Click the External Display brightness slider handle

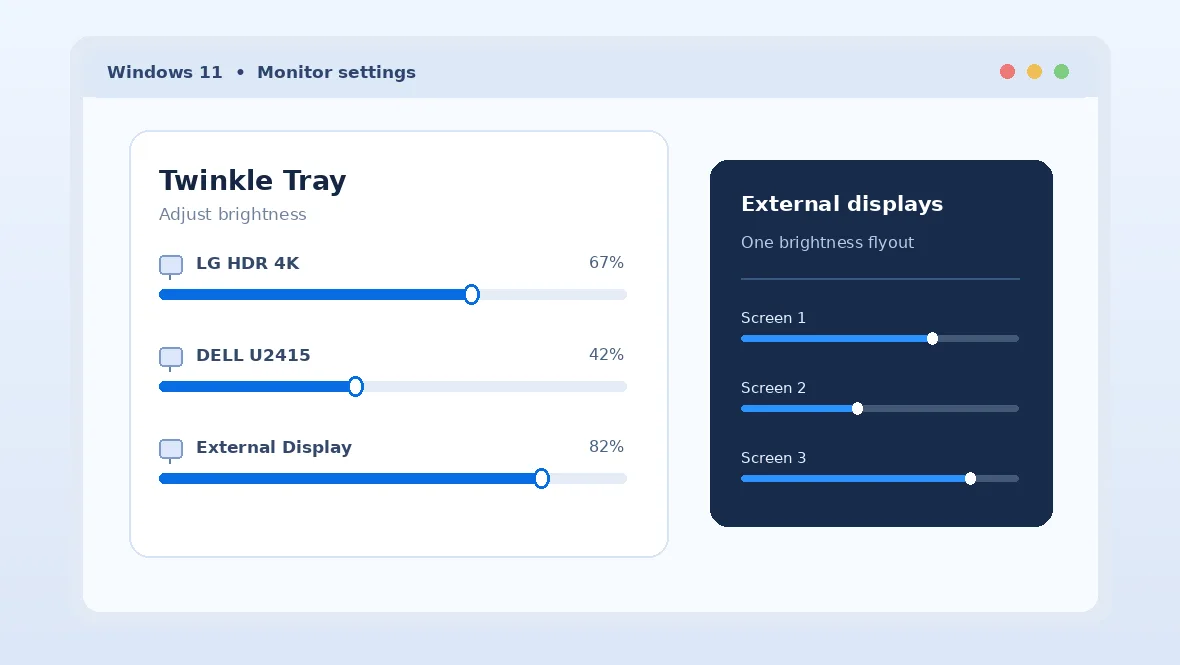[x=542, y=478]
